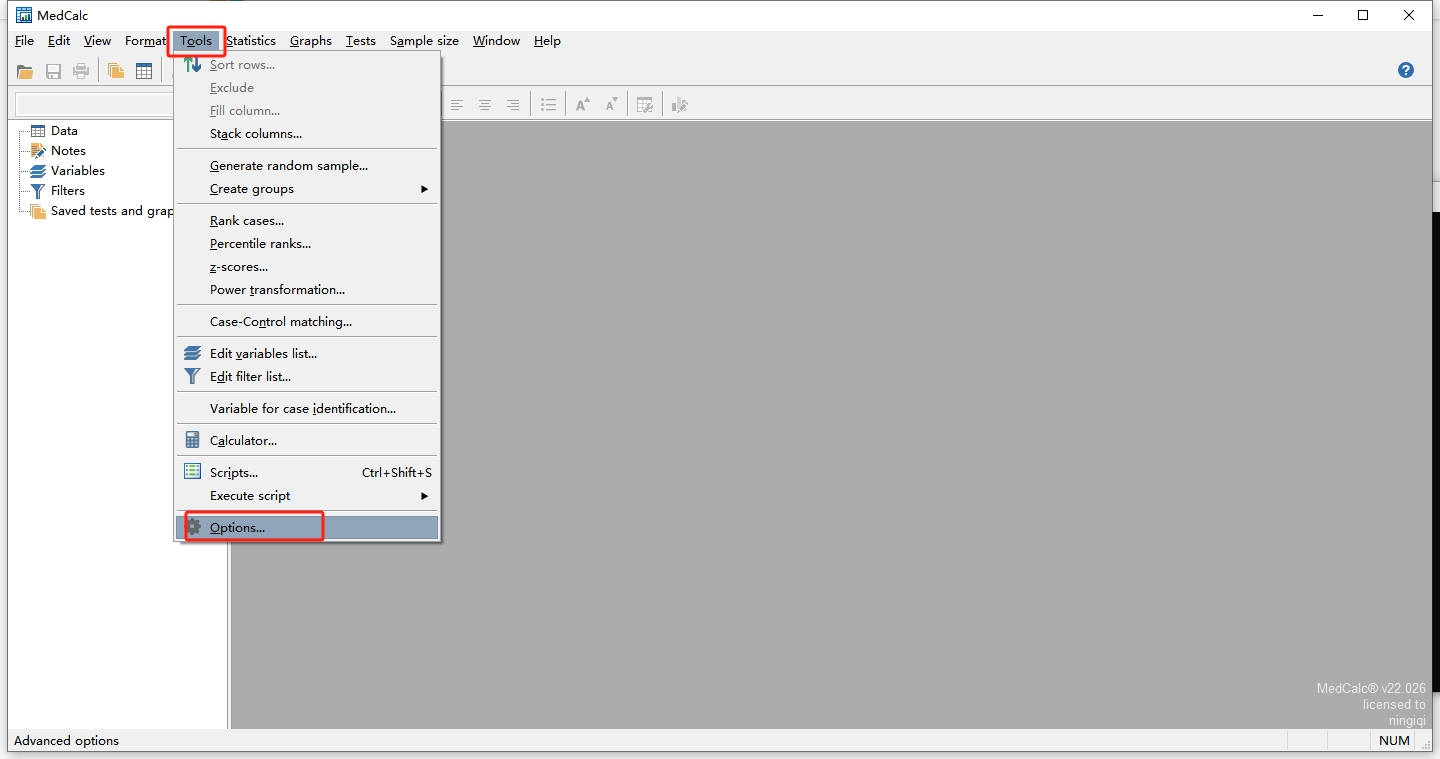Select Data in the left tree
The image size is (1440, 759).
pyautogui.click(x=64, y=131)
